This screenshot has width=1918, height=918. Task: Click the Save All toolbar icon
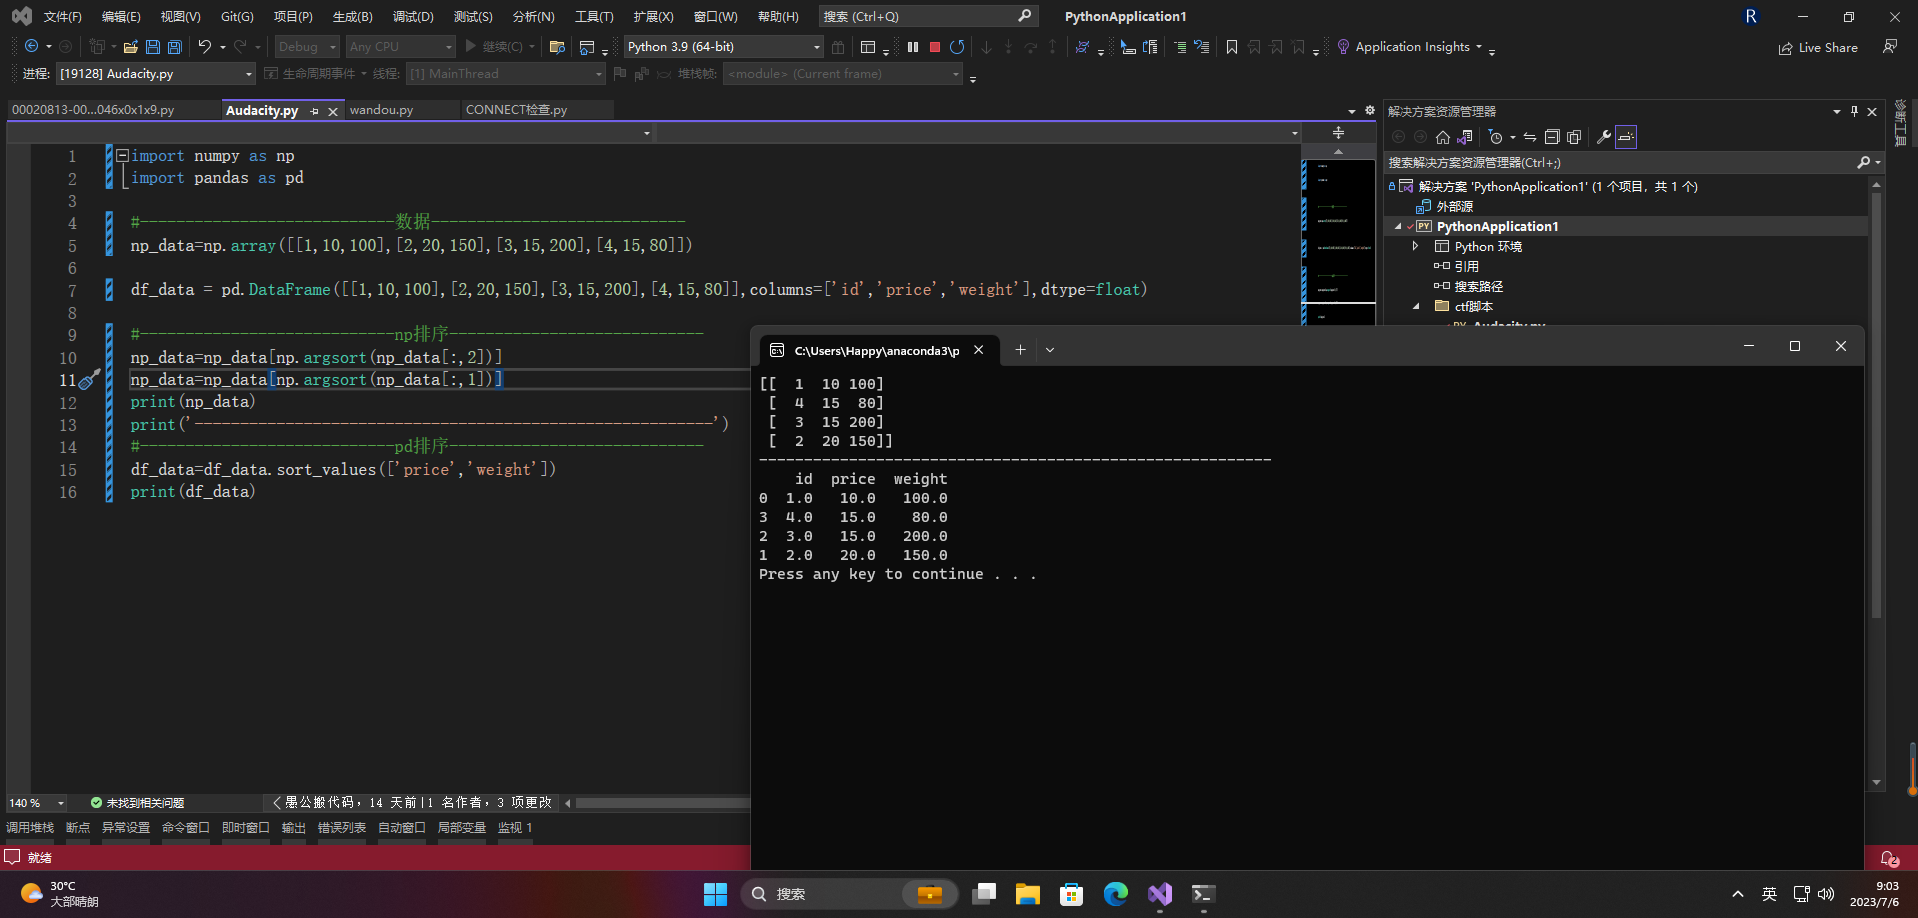[174, 47]
